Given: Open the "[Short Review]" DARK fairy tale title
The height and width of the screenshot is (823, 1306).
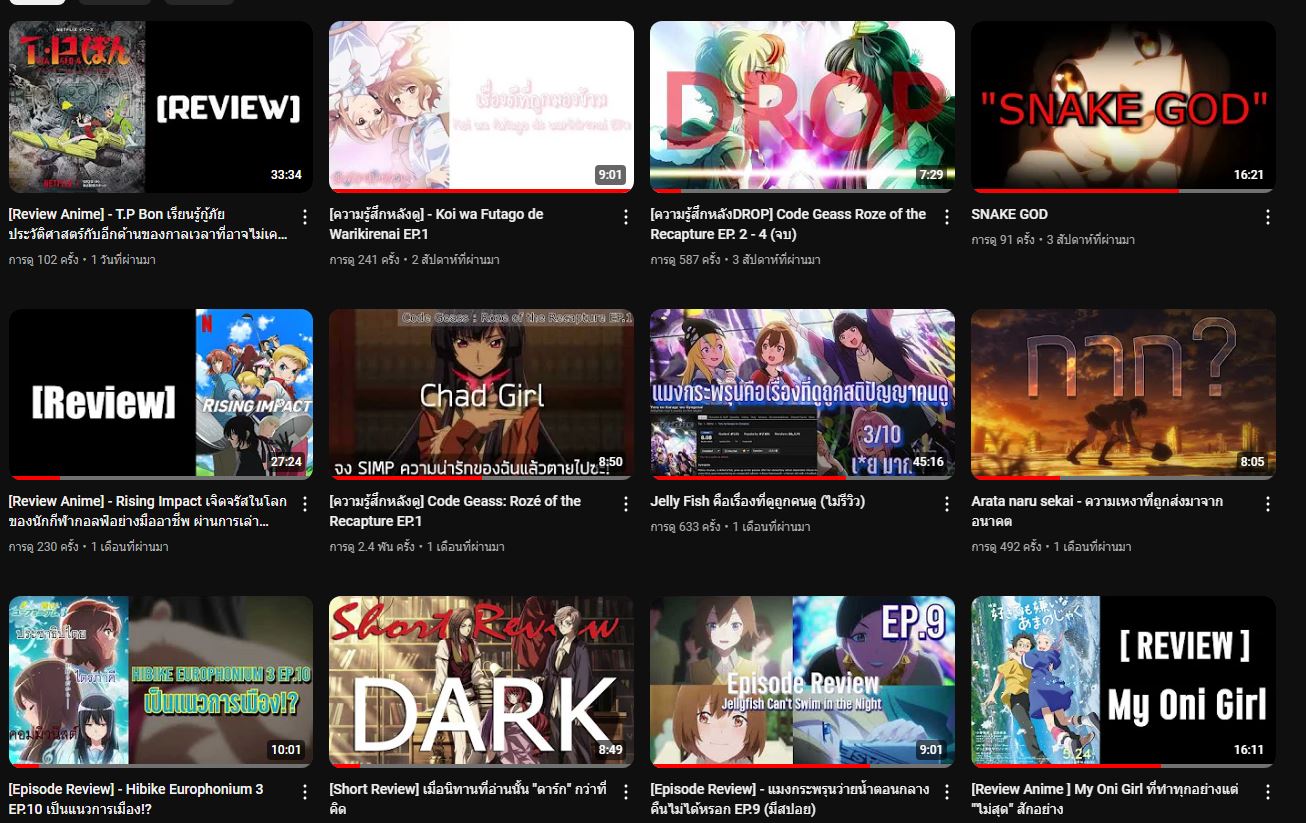Looking at the screenshot, I should [x=468, y=799].
